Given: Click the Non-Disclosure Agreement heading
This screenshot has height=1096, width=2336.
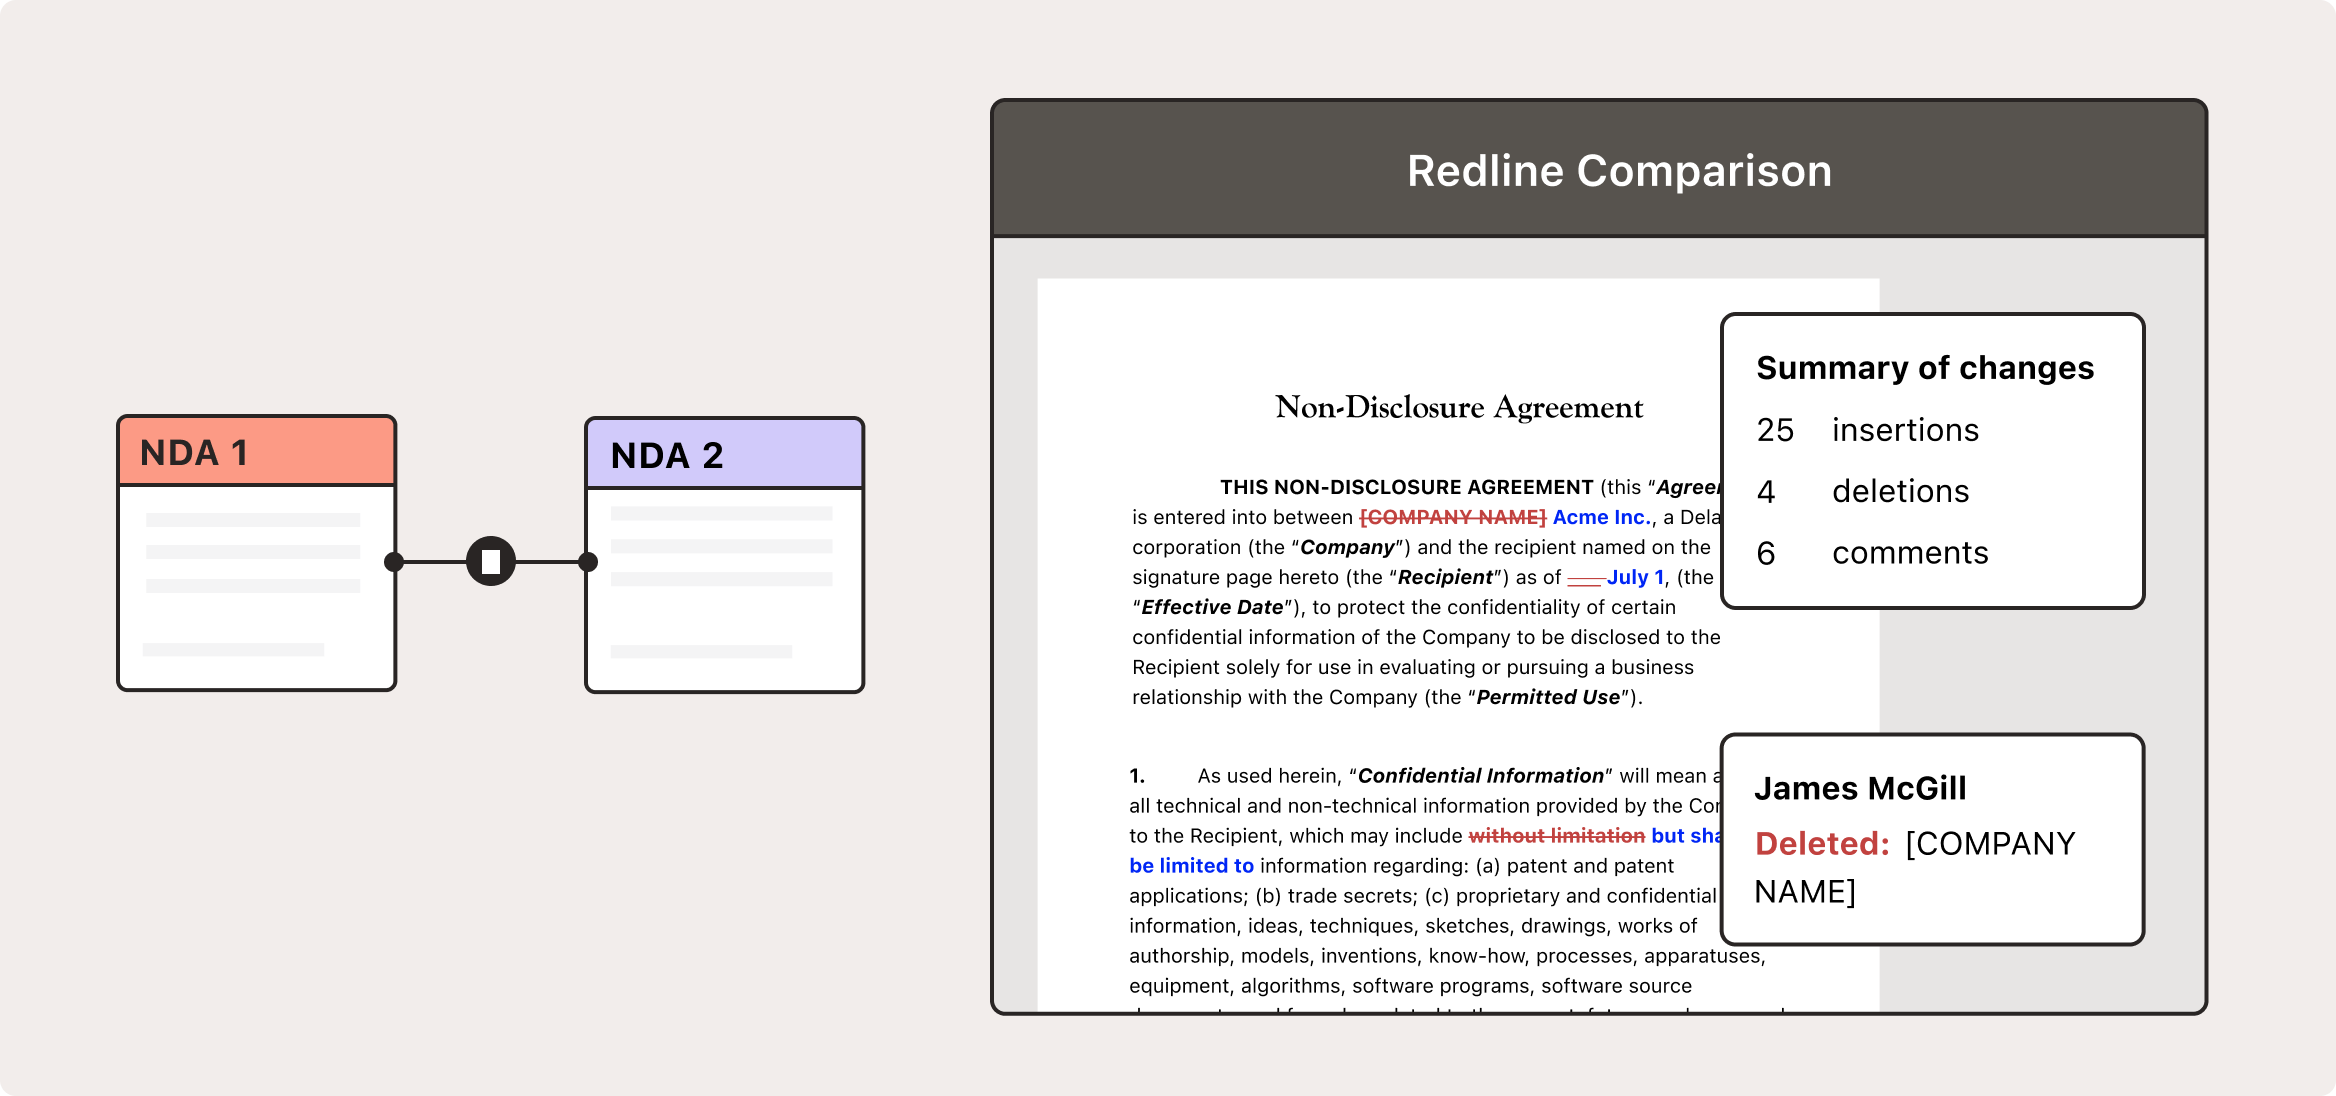Looking at the screenshot, I should pos(1459,407).
